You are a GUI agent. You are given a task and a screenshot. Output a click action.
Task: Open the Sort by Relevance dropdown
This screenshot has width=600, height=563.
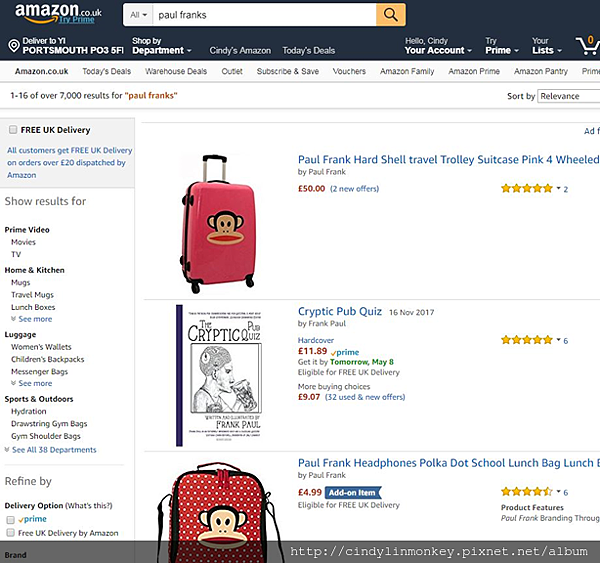tap(567, 96)
